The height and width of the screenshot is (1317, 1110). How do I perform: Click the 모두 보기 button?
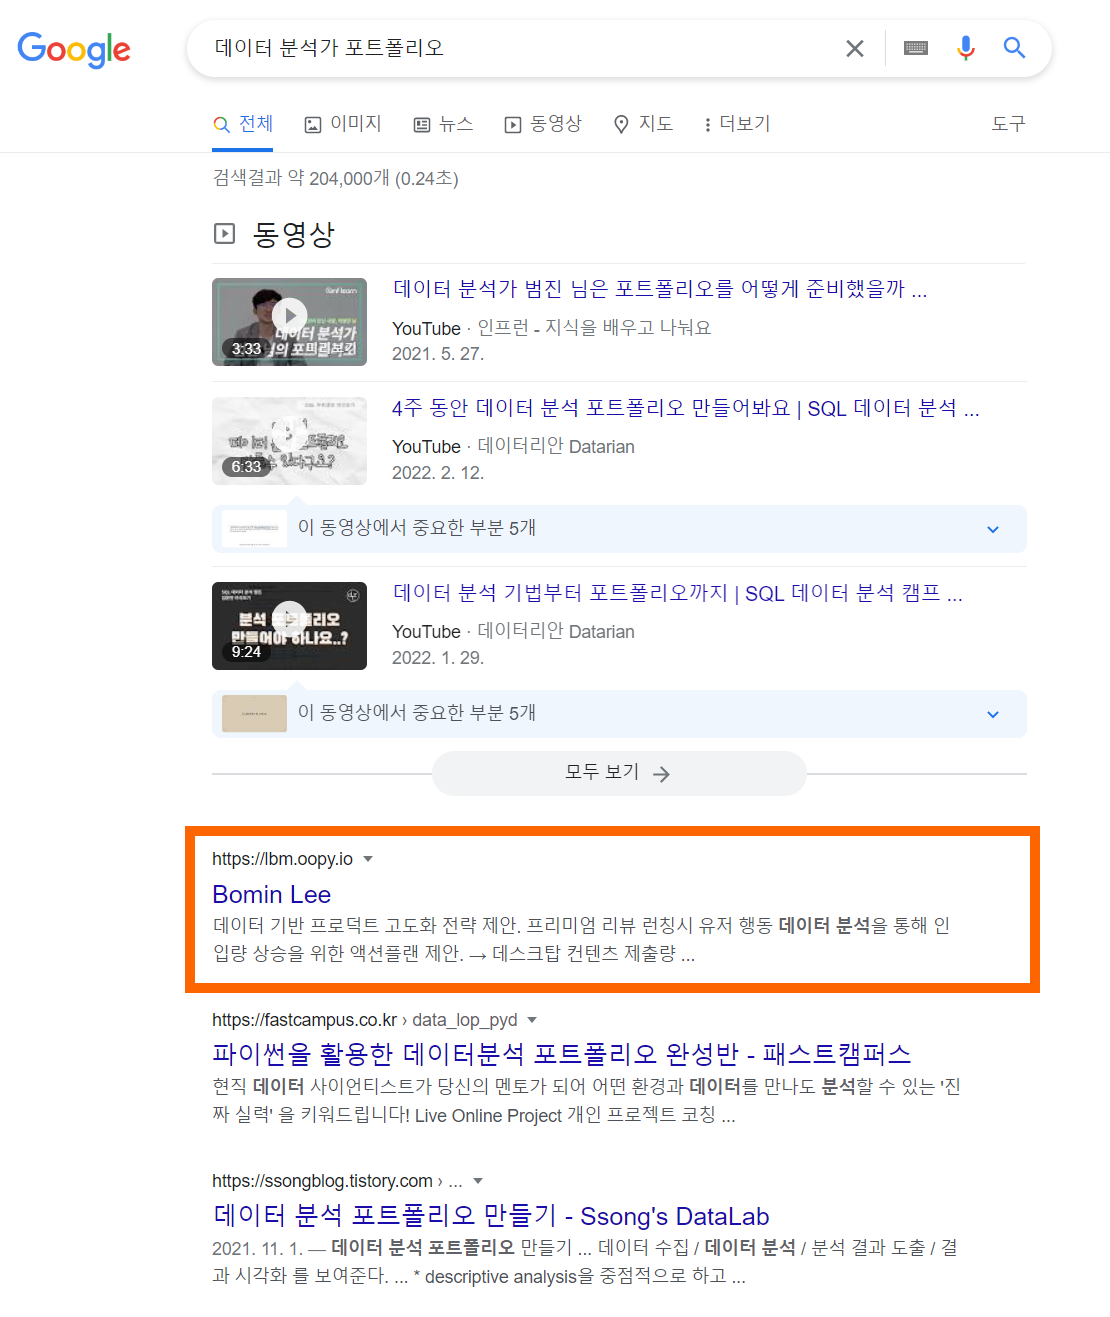coord(619,773)
